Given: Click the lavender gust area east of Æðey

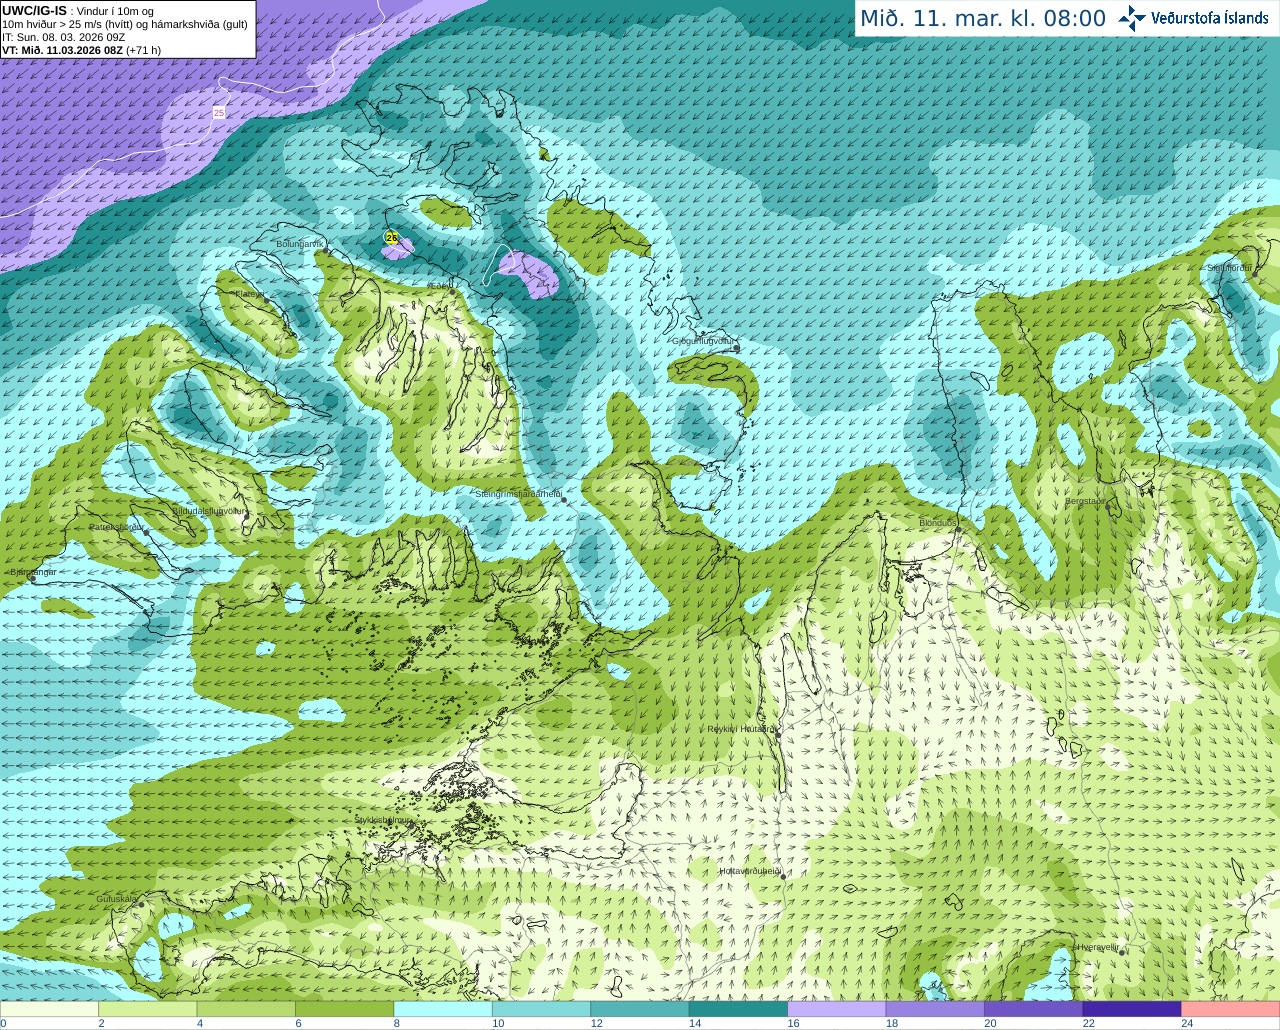Looking at the screenshot, I should pyautogui.click(x=529, y=274).
